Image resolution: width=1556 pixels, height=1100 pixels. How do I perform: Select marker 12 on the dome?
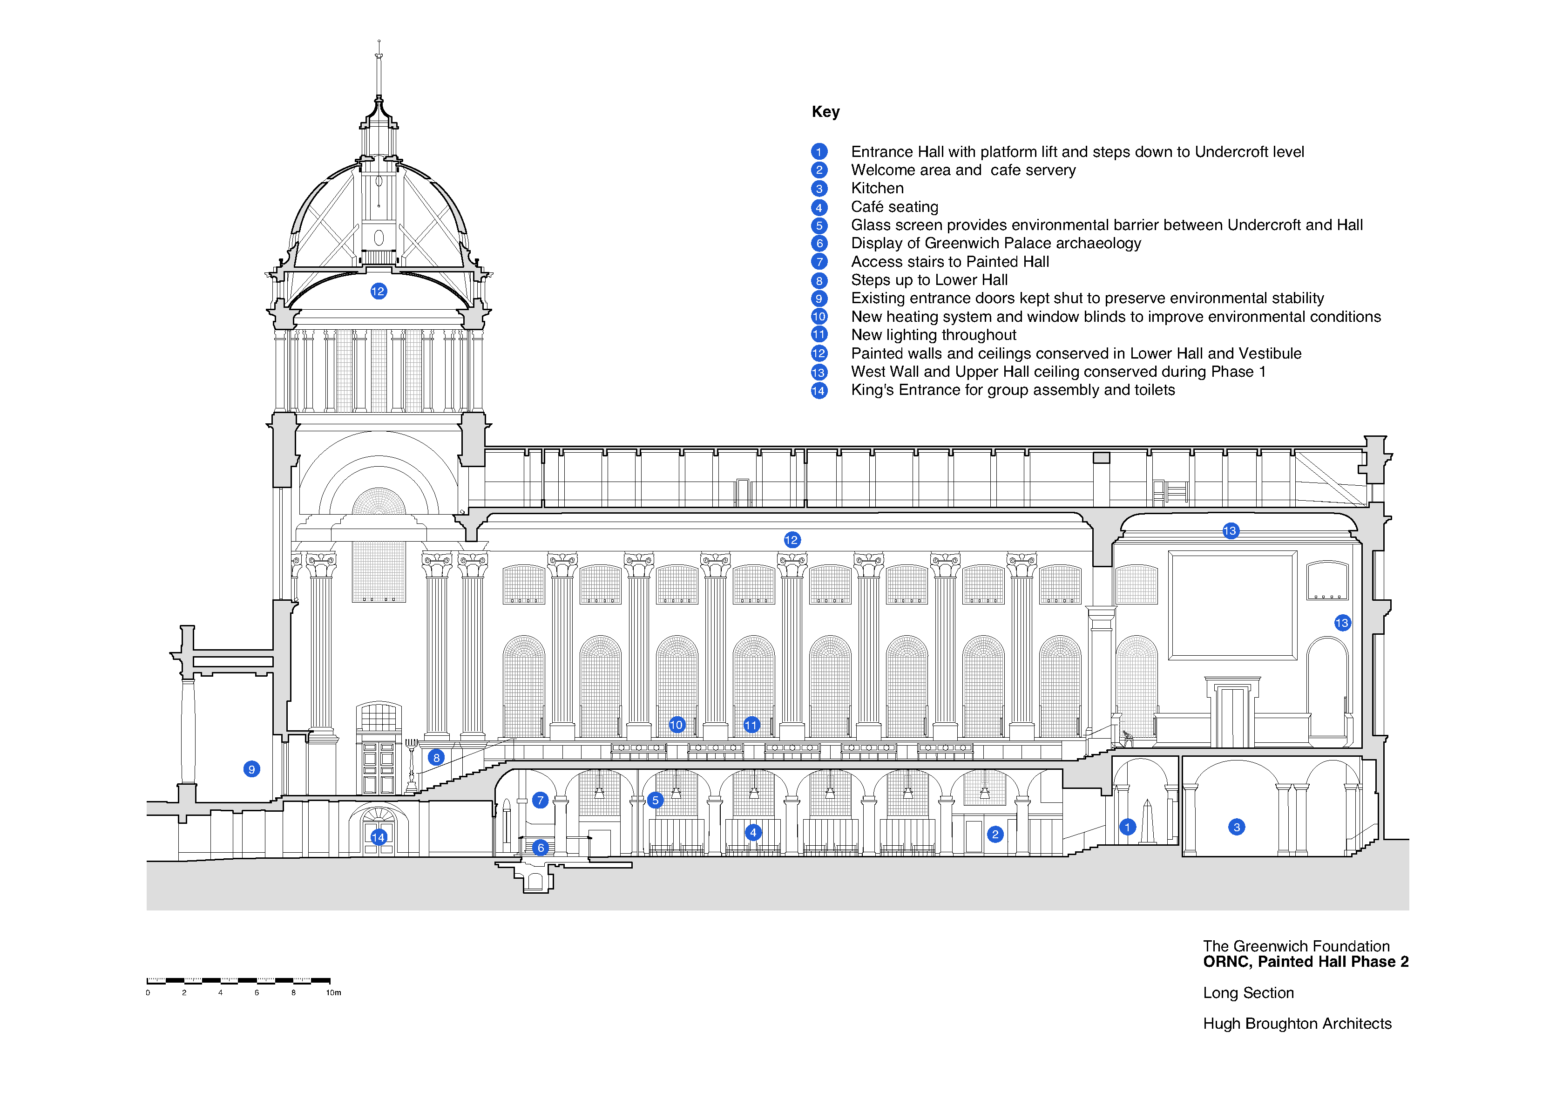pyautogui.click(x=378, y=290)
